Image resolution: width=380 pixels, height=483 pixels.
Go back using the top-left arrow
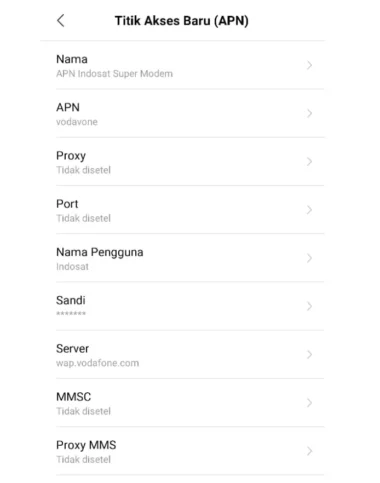click(61, 21)
